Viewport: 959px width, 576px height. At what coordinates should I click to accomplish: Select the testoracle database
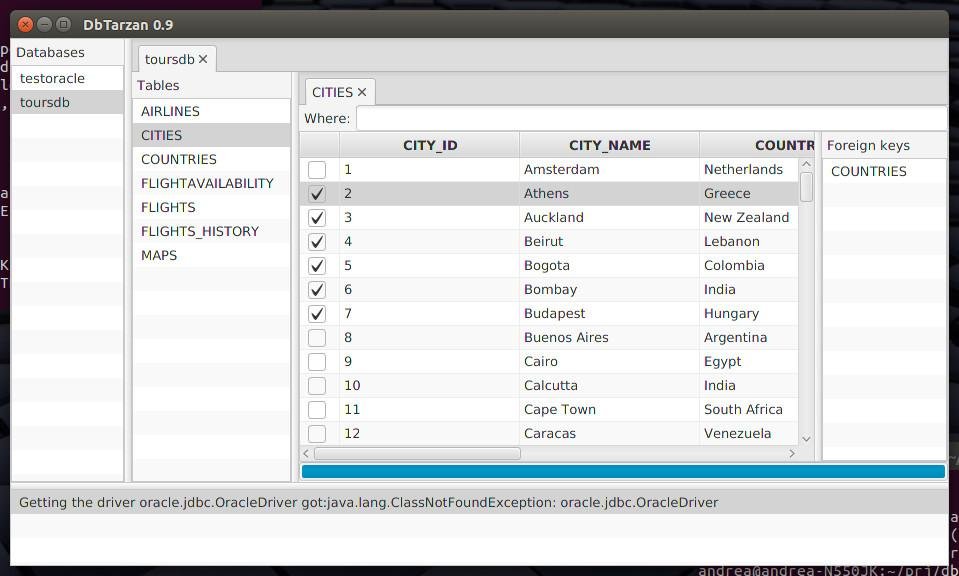(x=67, y=78)
